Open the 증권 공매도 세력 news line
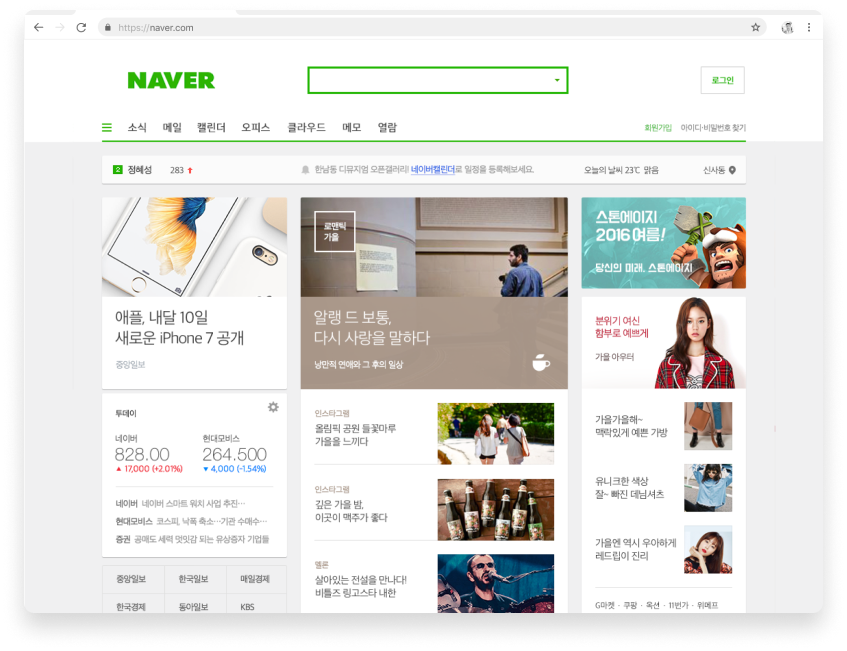The image size is (847, 651). pyautogui.click(x=192, y=539)
